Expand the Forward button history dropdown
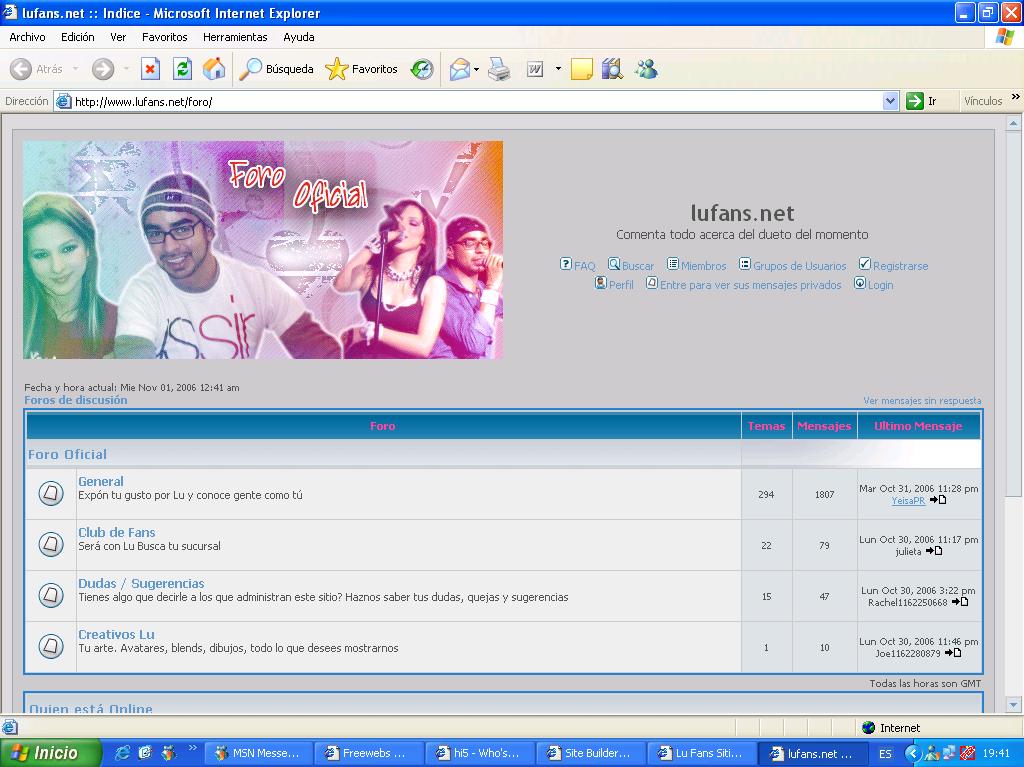 coord(126,69)
